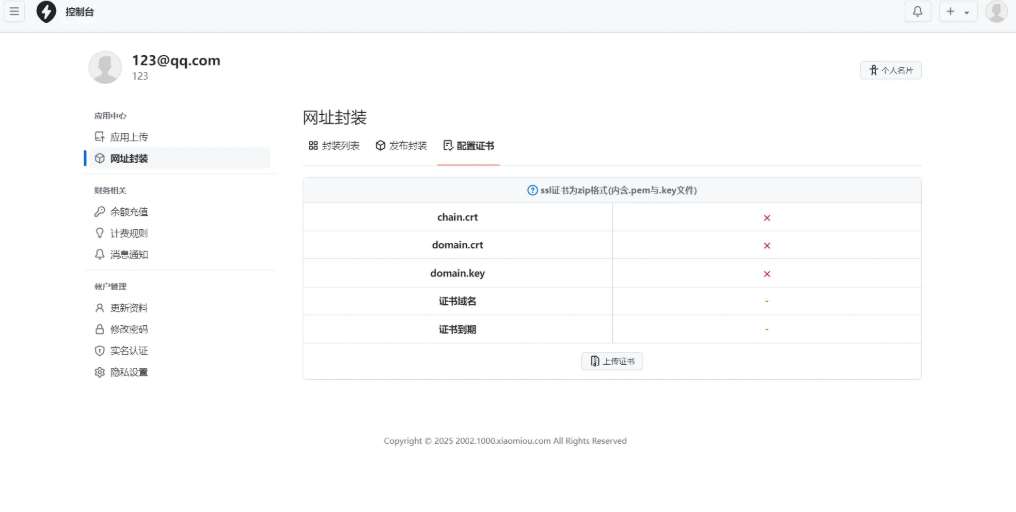Click the lightning bolt logo
1016x512 pixels.
[x=46, y=12]
